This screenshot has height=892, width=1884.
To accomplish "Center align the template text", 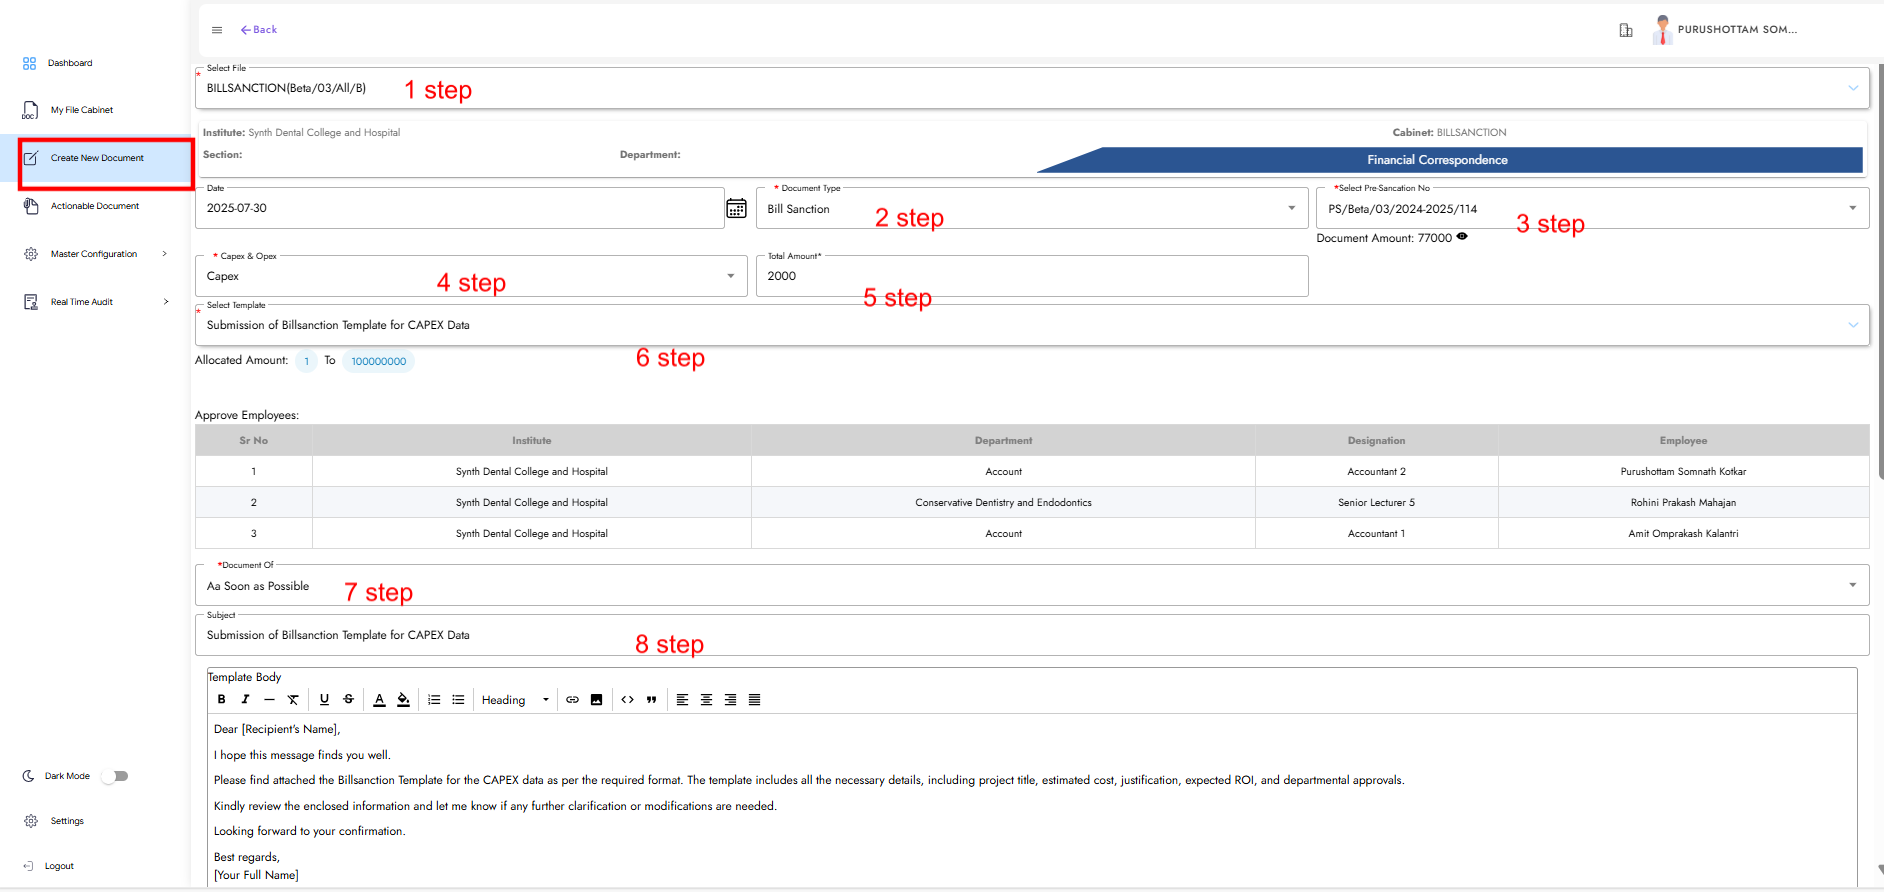I will [x=706, y=700].
